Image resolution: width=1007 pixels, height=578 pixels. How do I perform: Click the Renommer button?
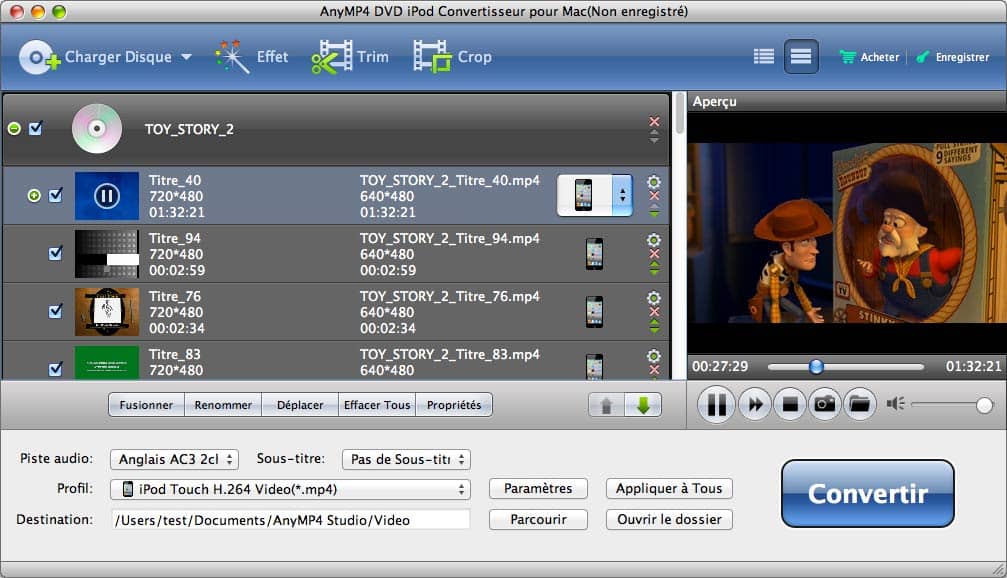[x=223, y=405]
